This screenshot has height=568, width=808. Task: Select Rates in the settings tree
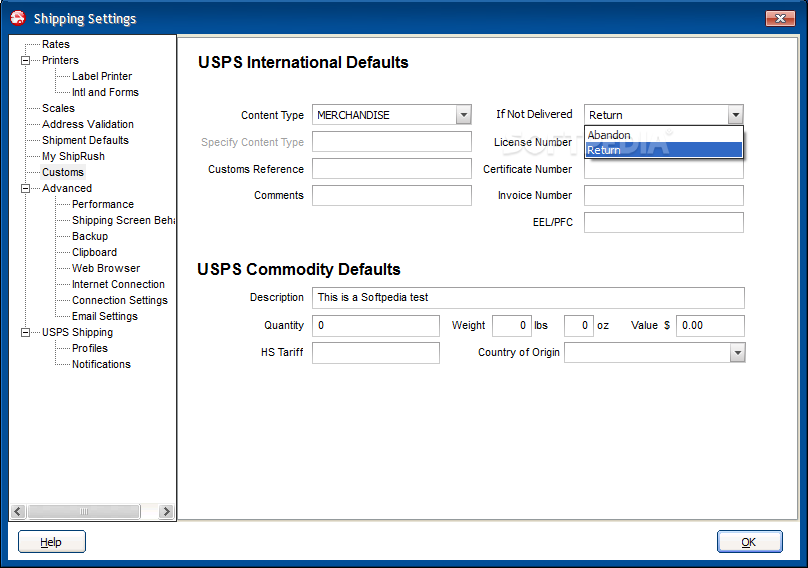(x=56, y=44)
